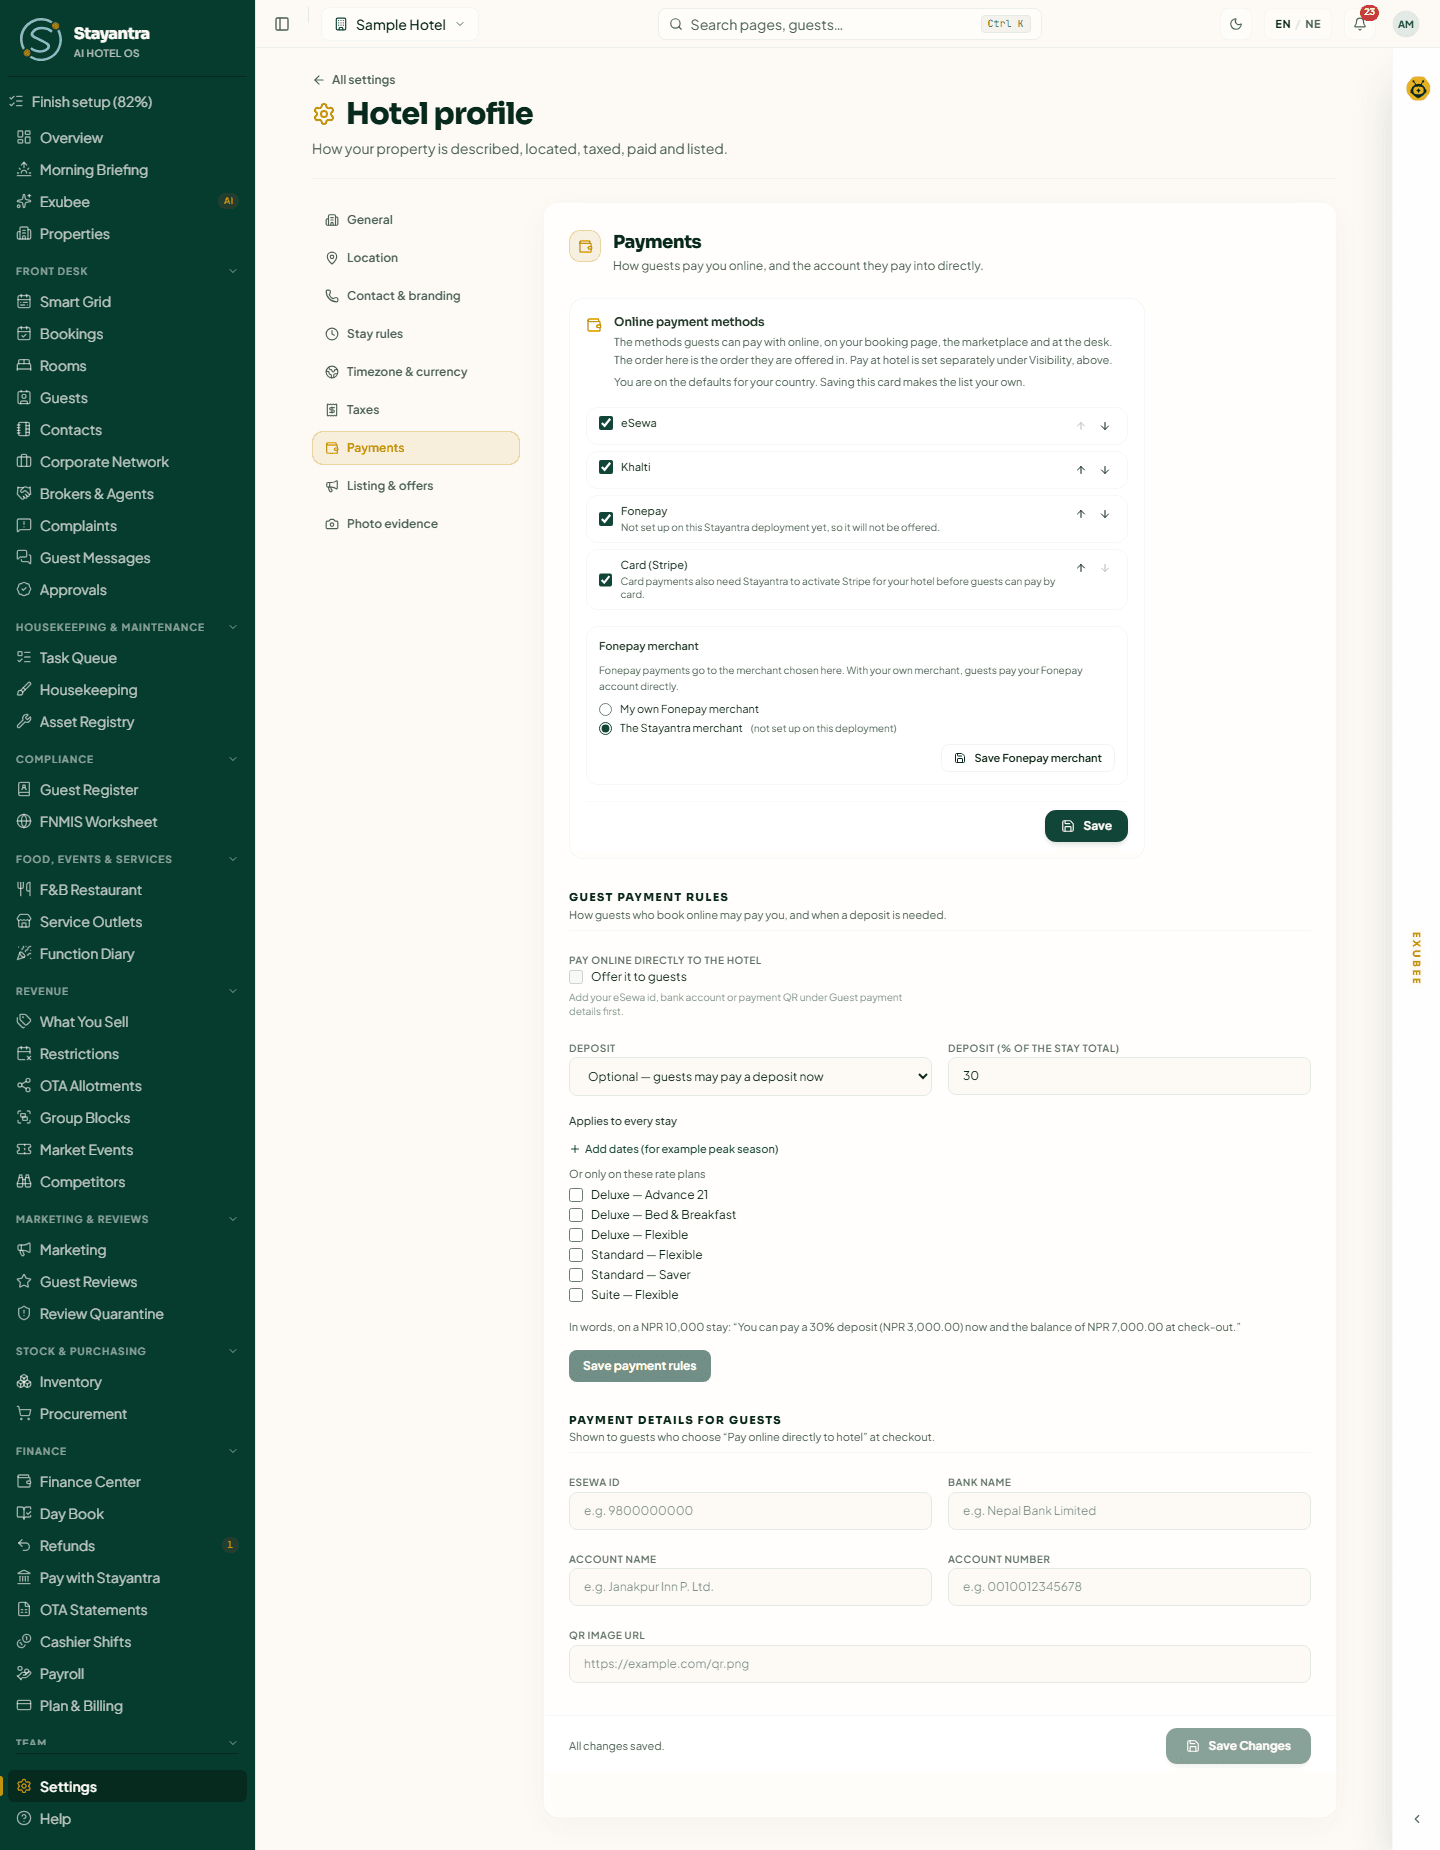Image resolution: width=1440 pixels, height=1850 pixels.
Task: Open the AM user avatar menu
Action: (1406, 24)
